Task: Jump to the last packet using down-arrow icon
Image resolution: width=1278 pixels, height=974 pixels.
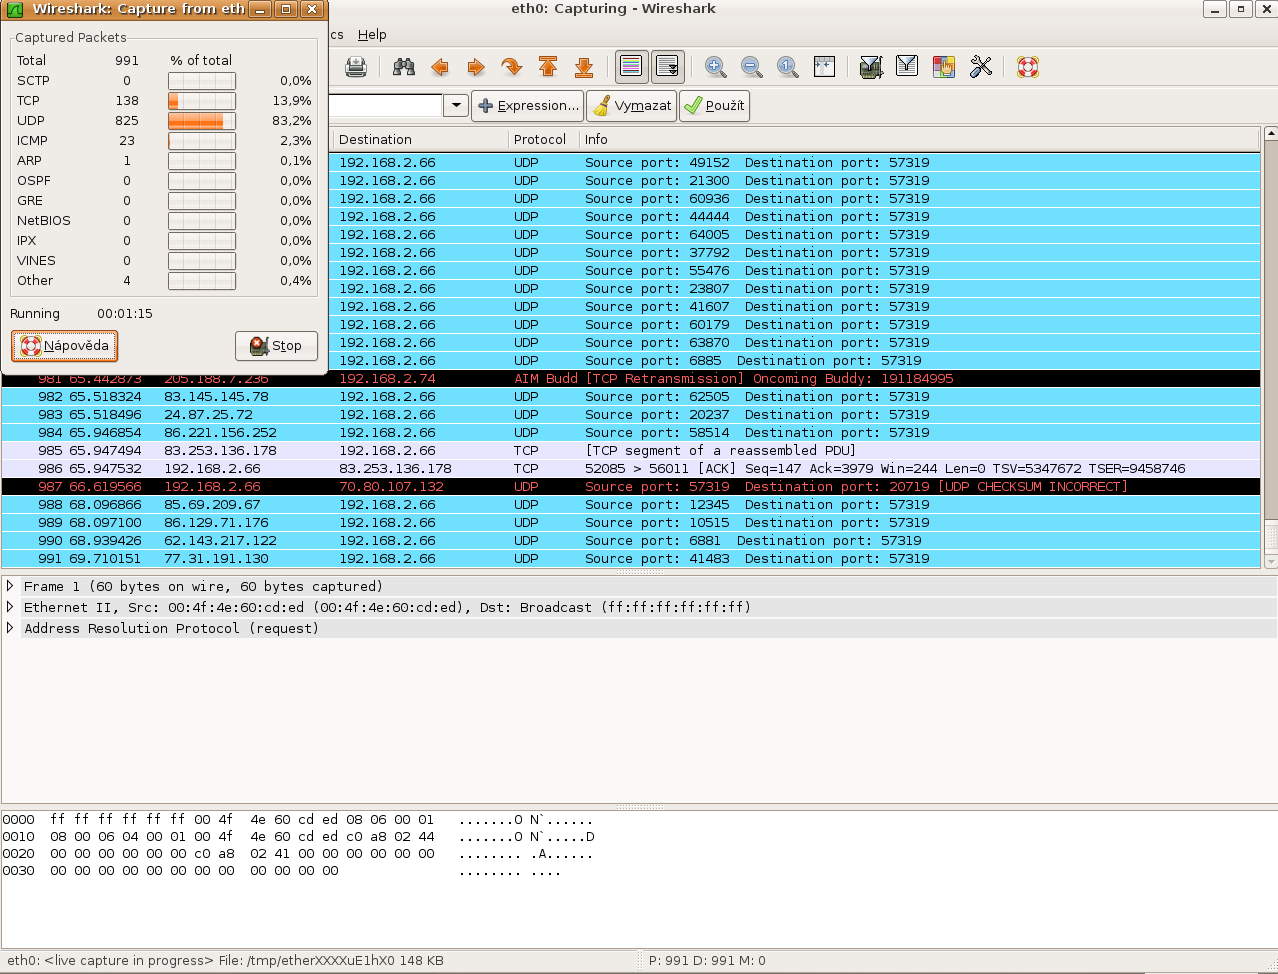Action: 584,67
